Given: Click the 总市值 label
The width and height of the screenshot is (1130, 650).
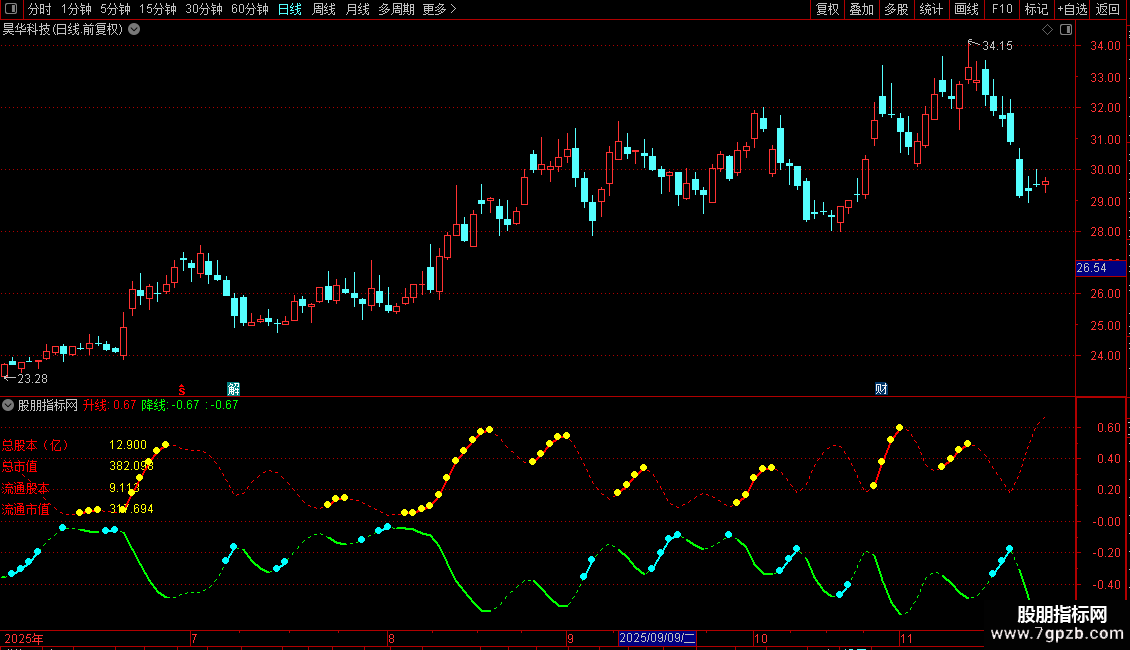Looking at the screenshot, I should [x=19, y=466].
